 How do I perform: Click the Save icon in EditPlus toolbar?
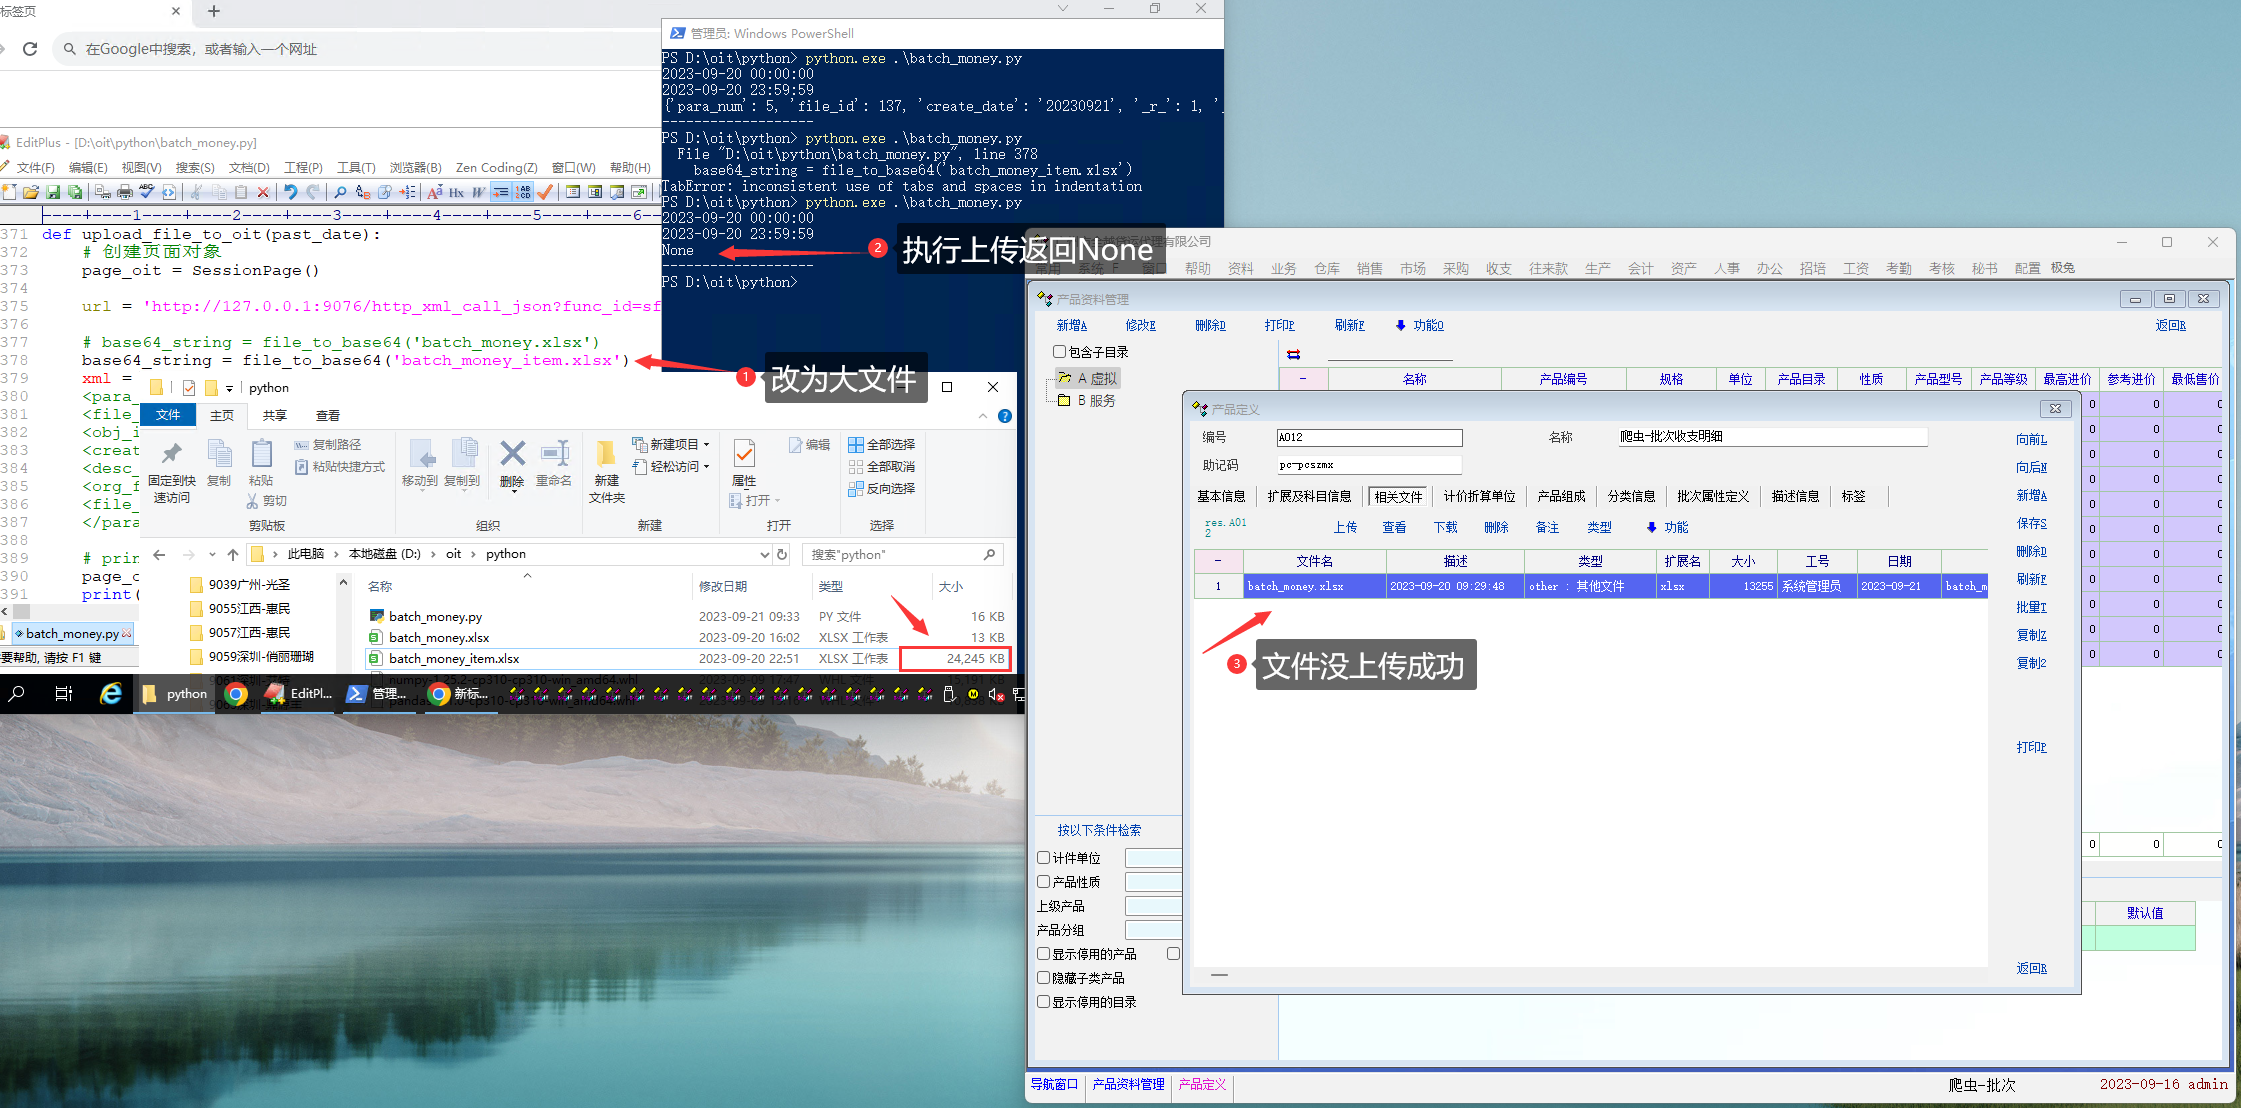click(x=53, y=192)
